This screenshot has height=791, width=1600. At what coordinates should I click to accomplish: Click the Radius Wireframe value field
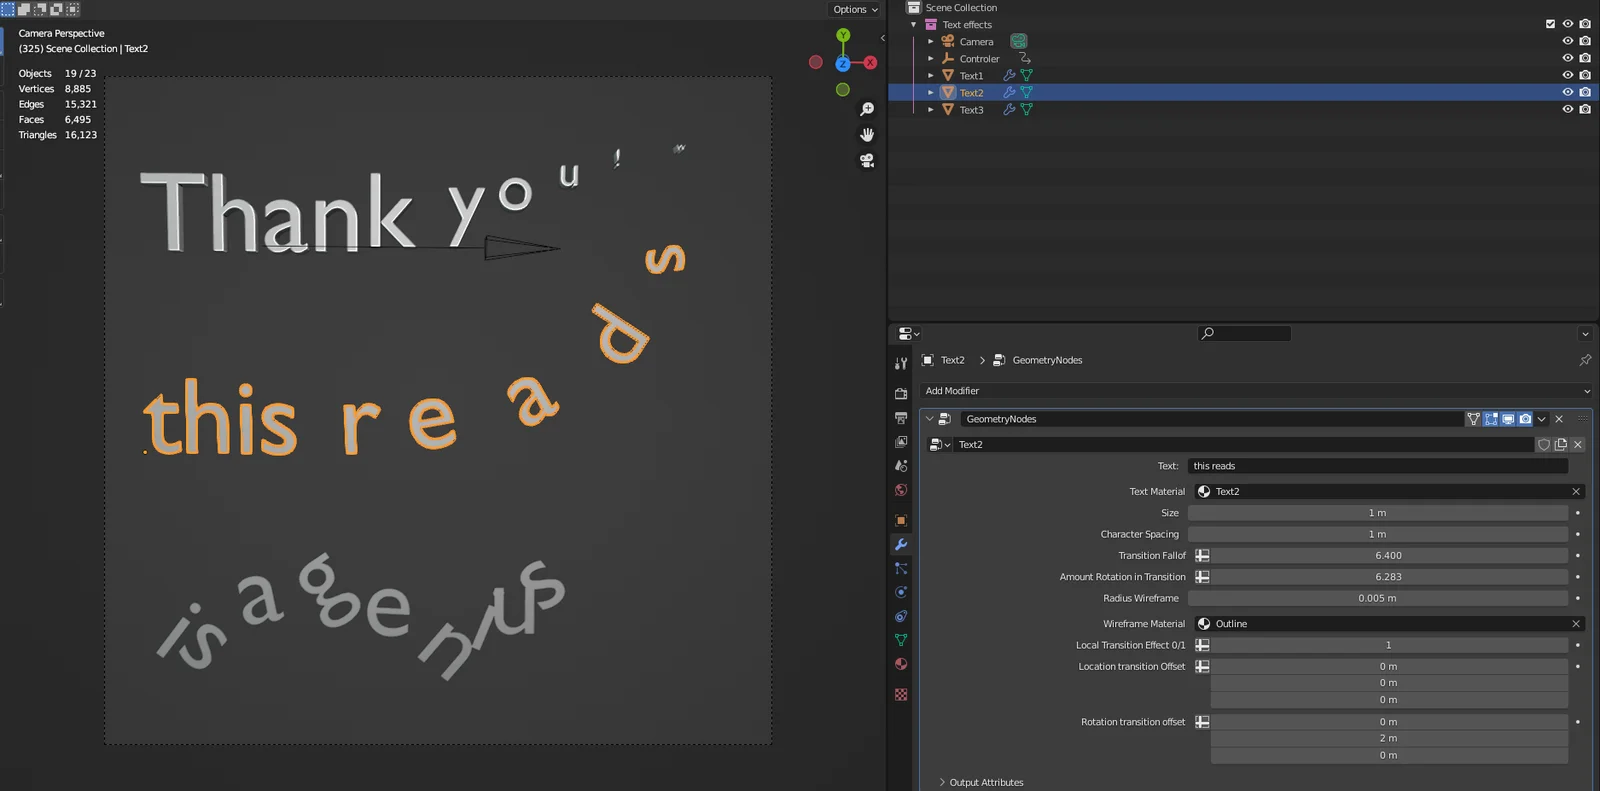[x=1378, y=599]
